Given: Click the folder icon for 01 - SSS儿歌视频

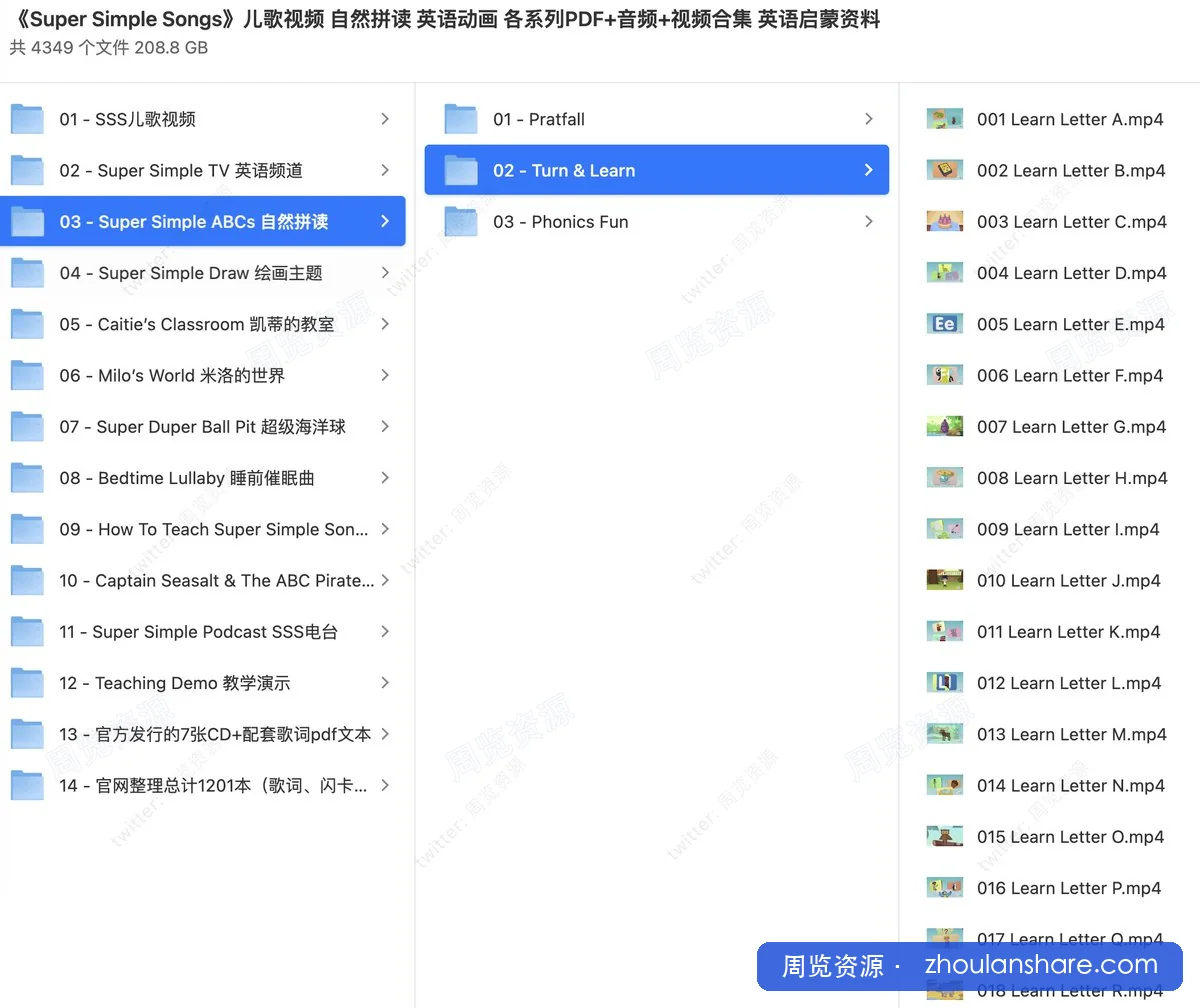Looking at the screenshot, I should click(27, 119).
